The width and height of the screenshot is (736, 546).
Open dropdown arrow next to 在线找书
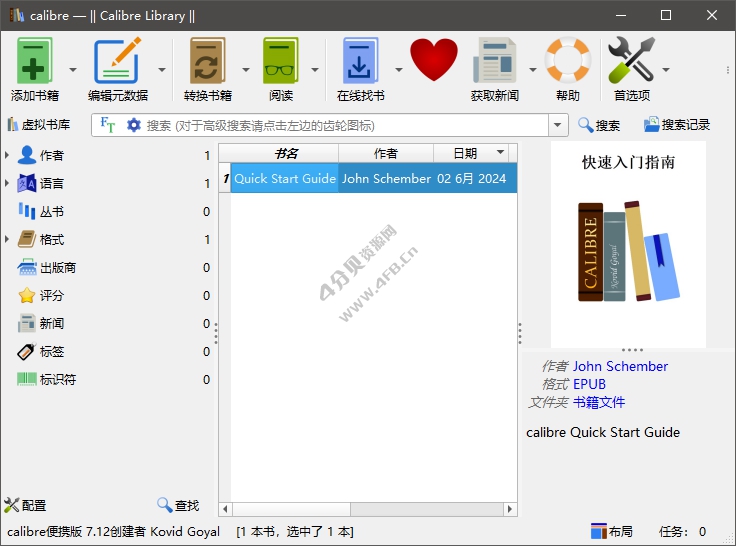(399, 70)
